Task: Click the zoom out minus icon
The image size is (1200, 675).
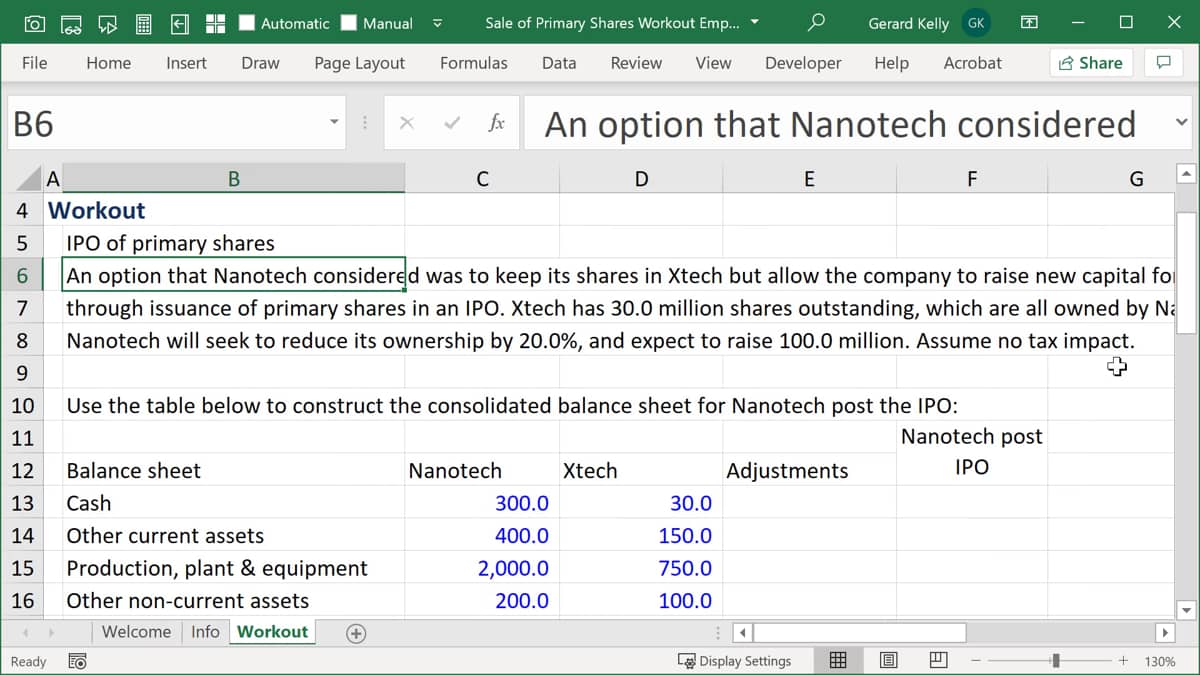Action: (977, 661)
